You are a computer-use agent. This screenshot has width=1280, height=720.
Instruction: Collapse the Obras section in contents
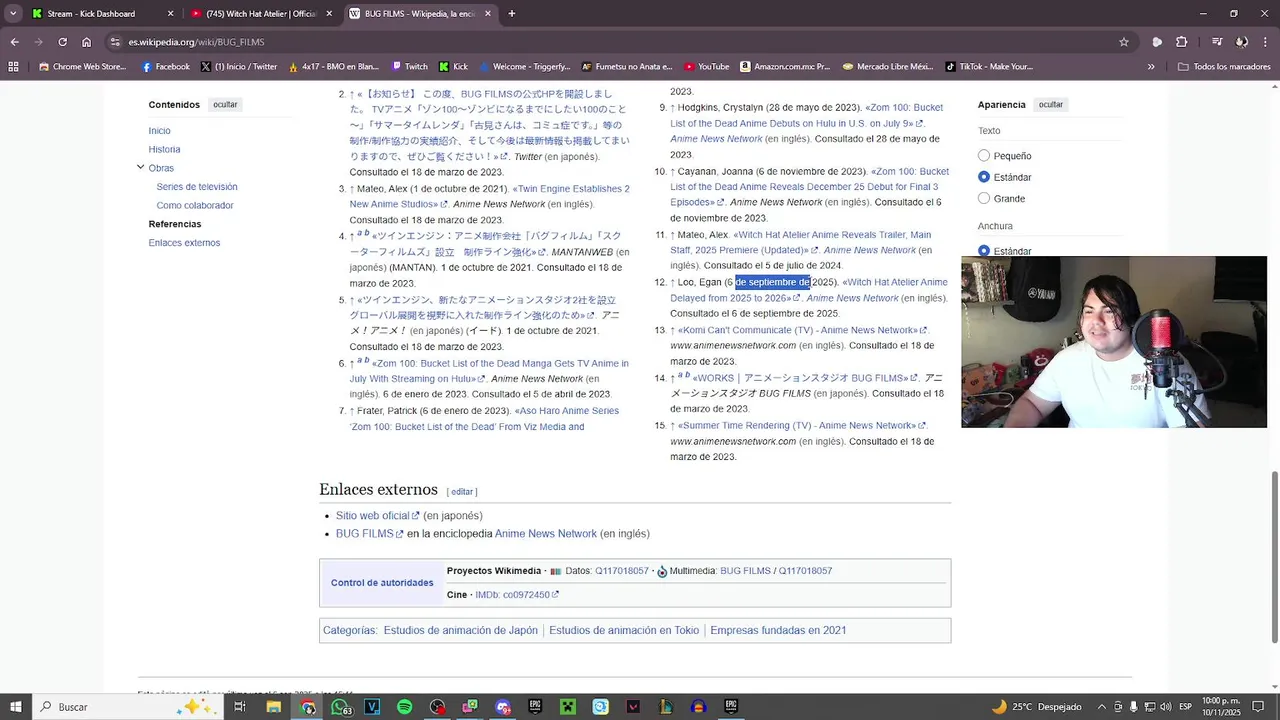tap(140, 167)
